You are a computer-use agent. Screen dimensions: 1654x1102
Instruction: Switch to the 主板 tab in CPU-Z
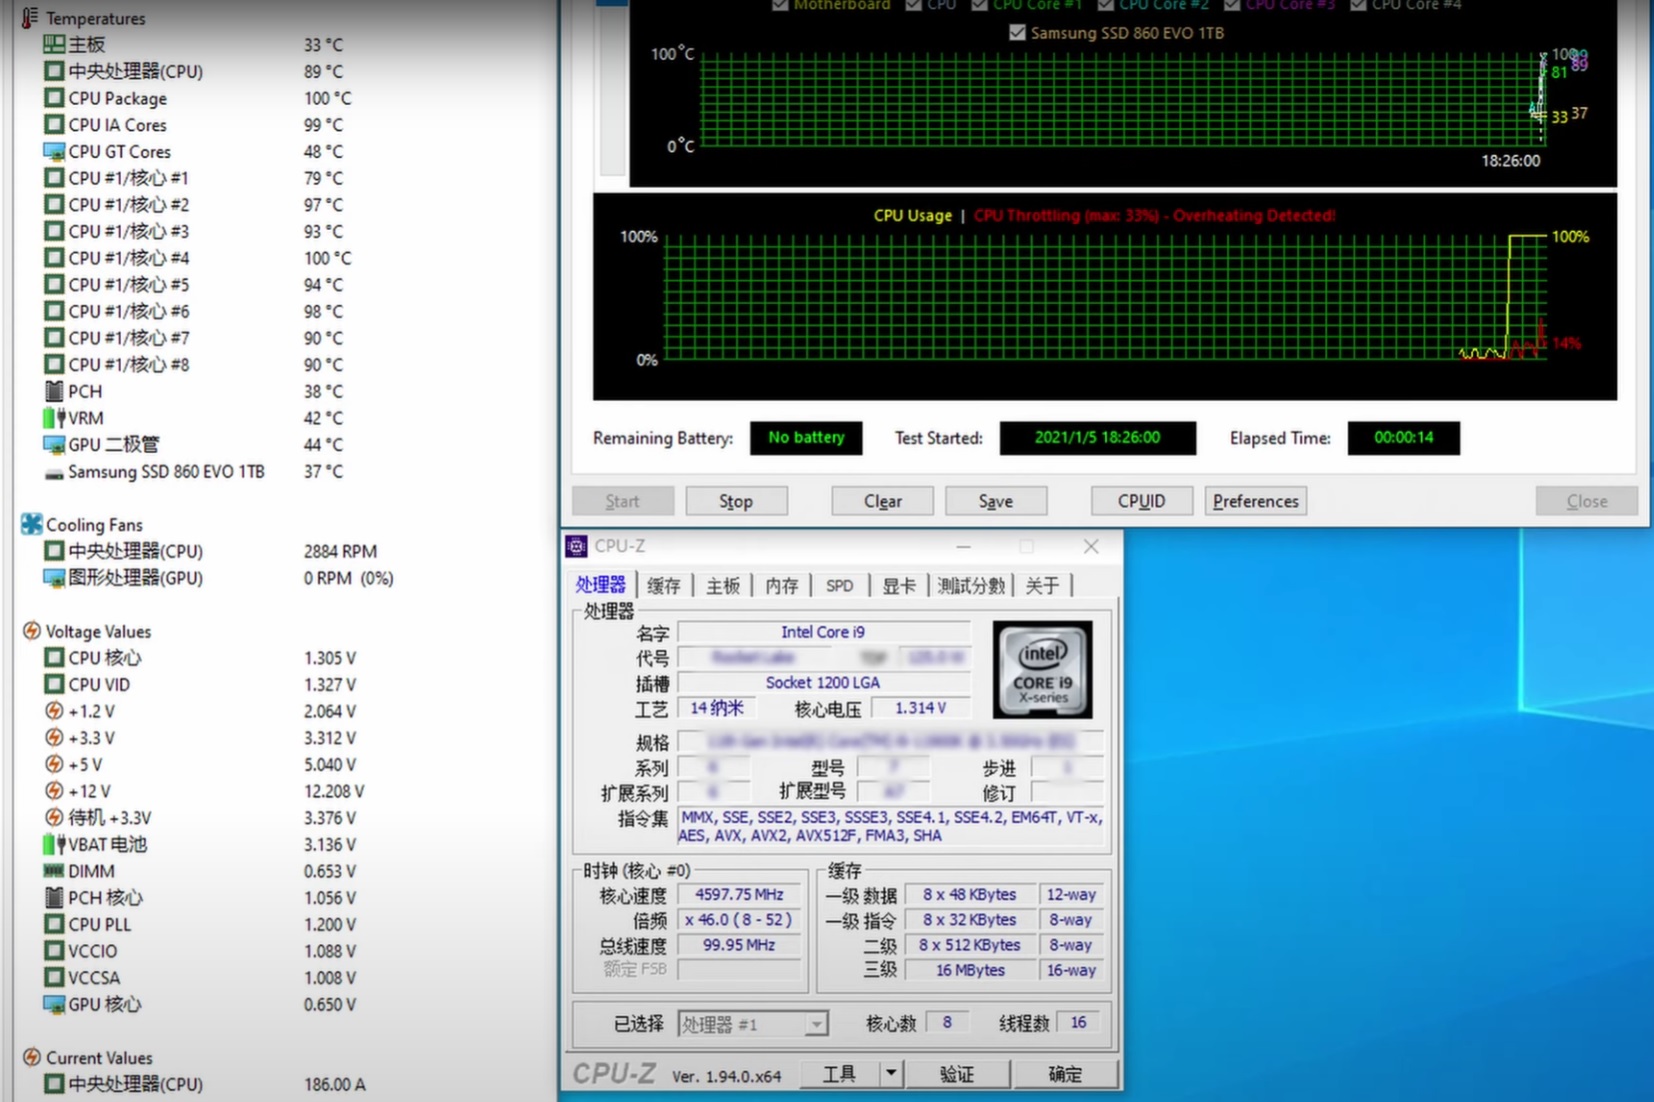(722, 586)
